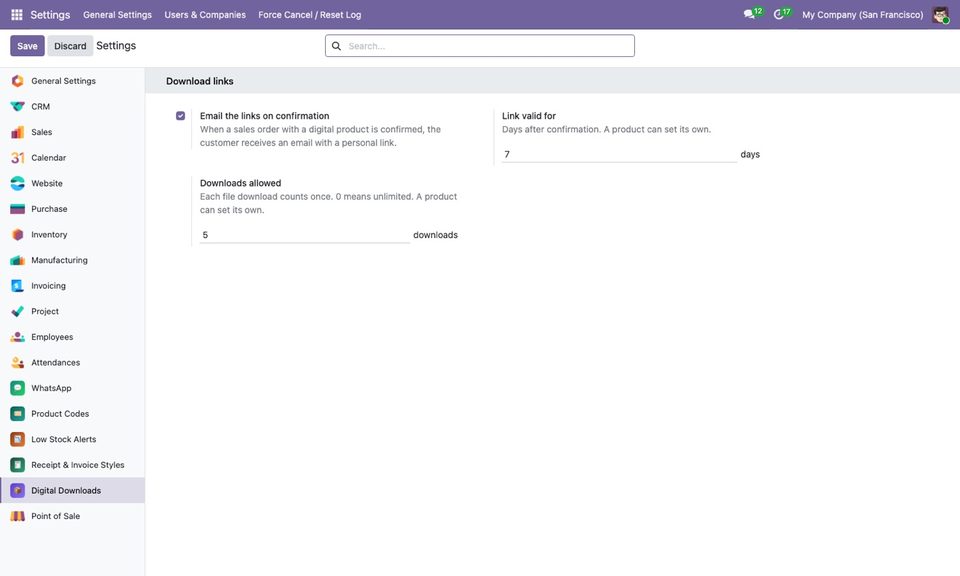Click the Settings app title in navbar

click(x=50, y=15)
